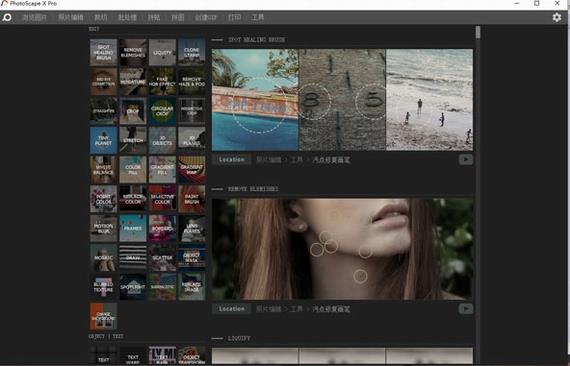
Task: Open the Gradient Fill tile
Action: (162, 170)
